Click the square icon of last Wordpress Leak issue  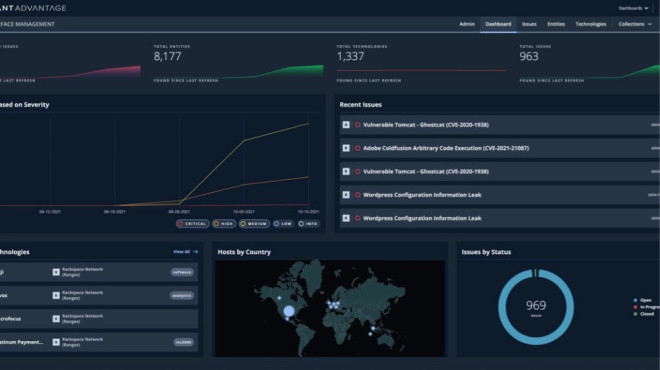346,218
